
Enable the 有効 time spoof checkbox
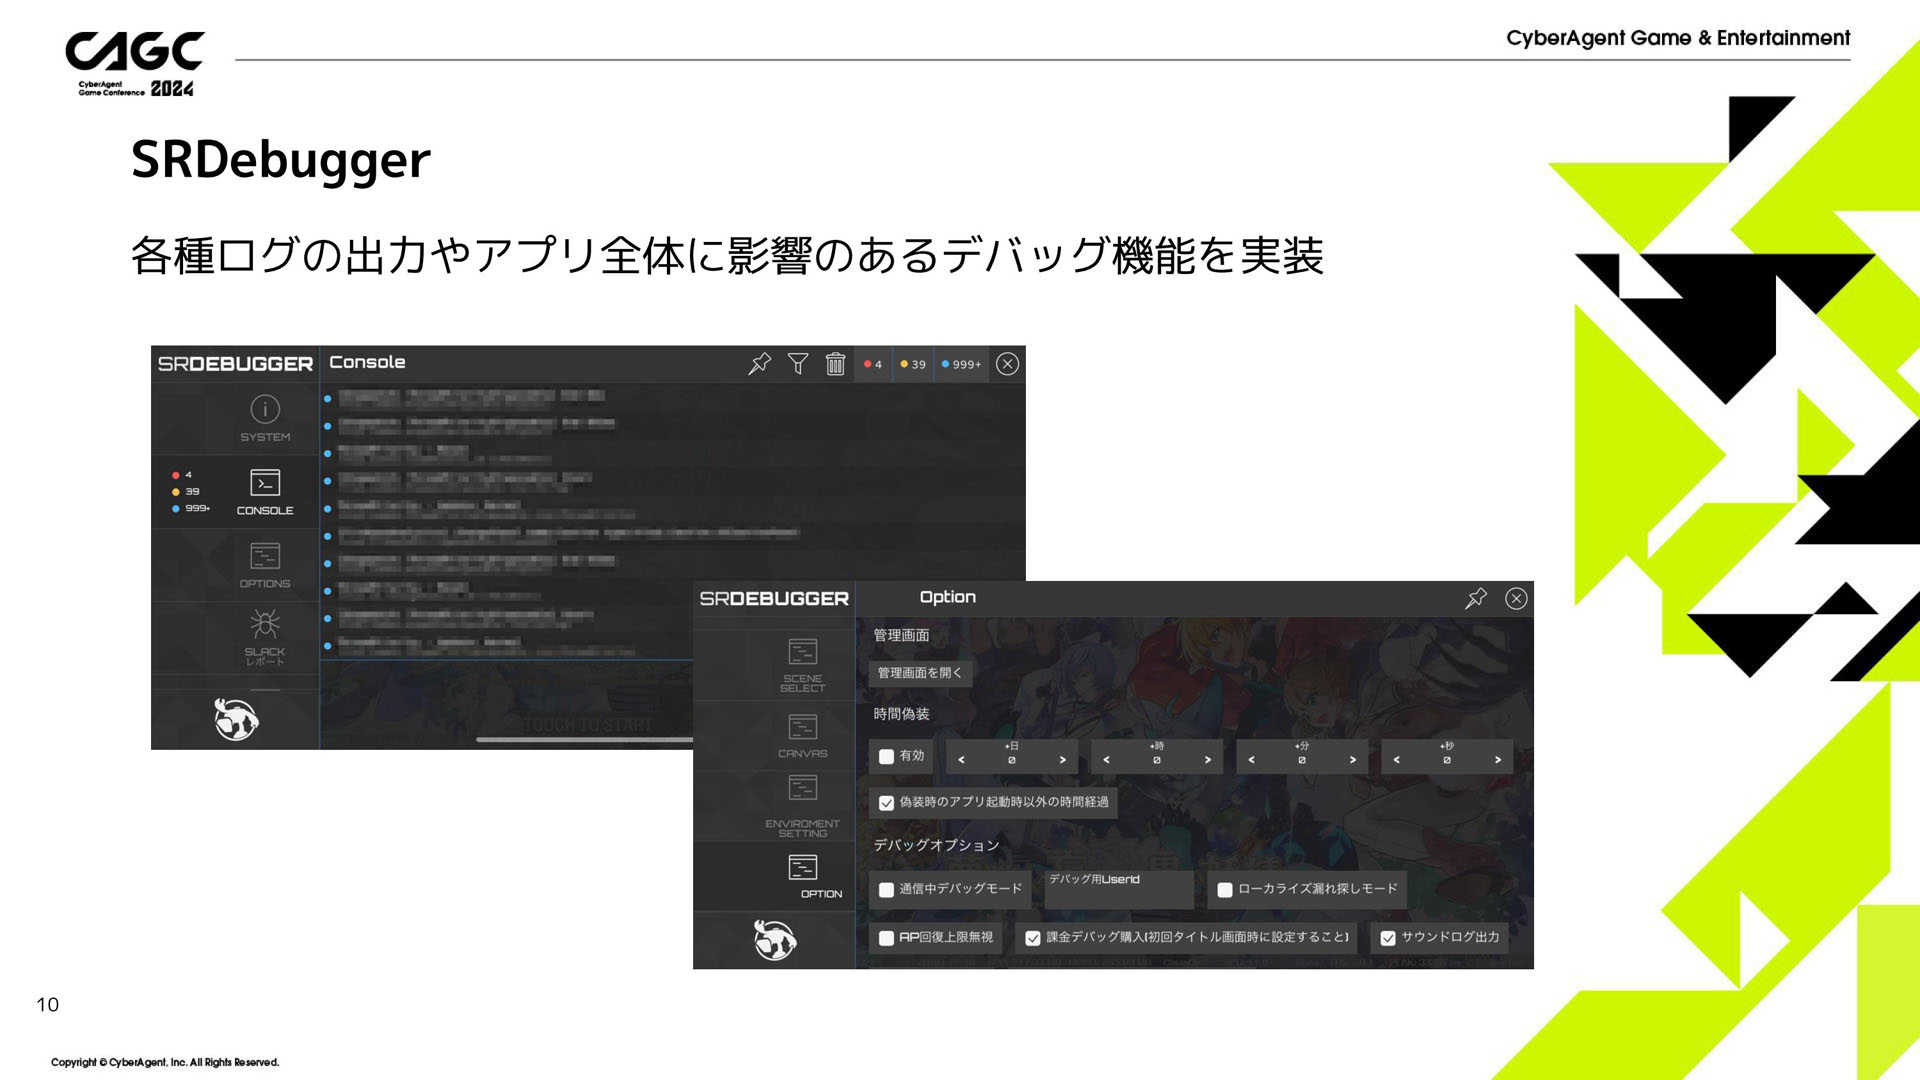(886, 757)
